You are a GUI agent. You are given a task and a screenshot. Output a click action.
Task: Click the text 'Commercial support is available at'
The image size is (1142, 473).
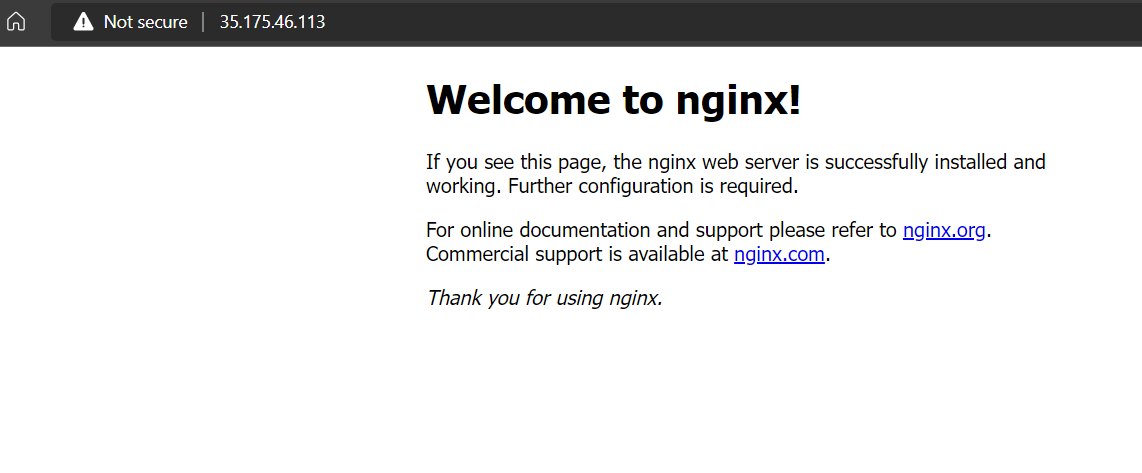(x=577, y=254)
